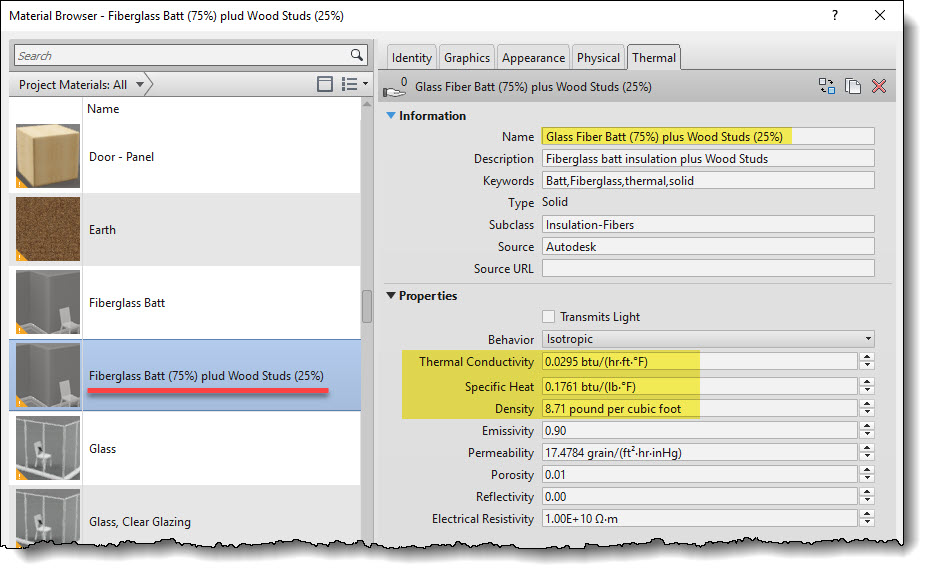
Task: Increase Density using its up stepper arrow
Action: [x=866, y=405]
